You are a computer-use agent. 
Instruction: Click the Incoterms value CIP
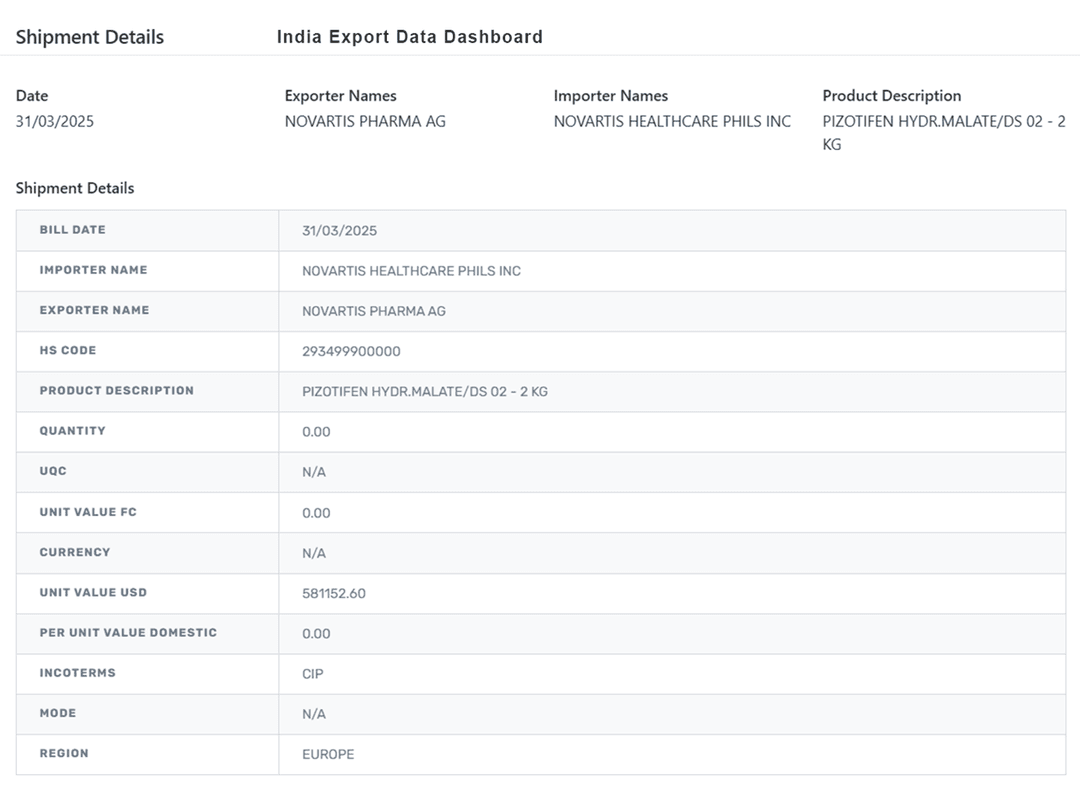click(313, 674)
